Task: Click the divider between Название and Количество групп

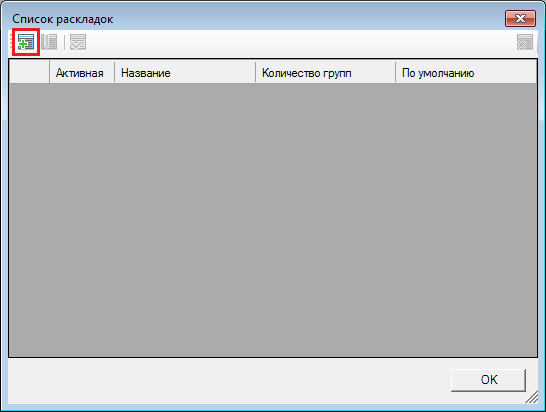Action: click(255, 72)
